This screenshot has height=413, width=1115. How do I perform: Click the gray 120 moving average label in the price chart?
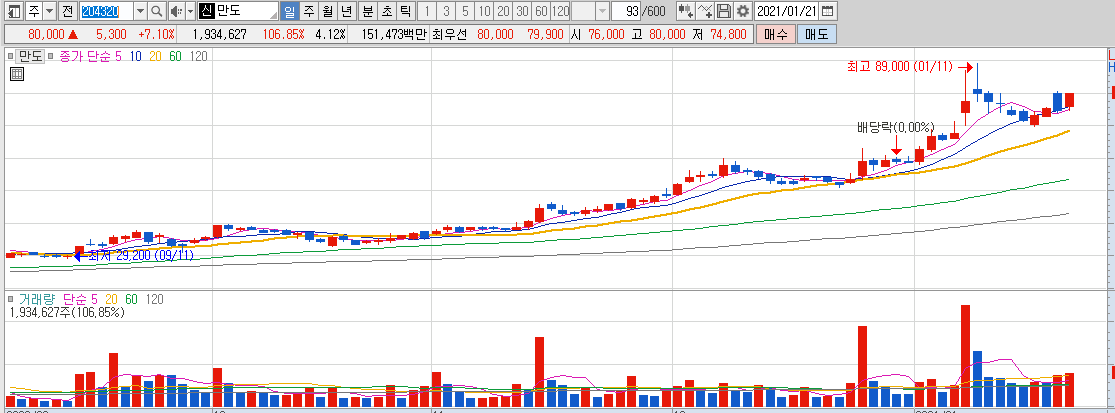[198, 56]
